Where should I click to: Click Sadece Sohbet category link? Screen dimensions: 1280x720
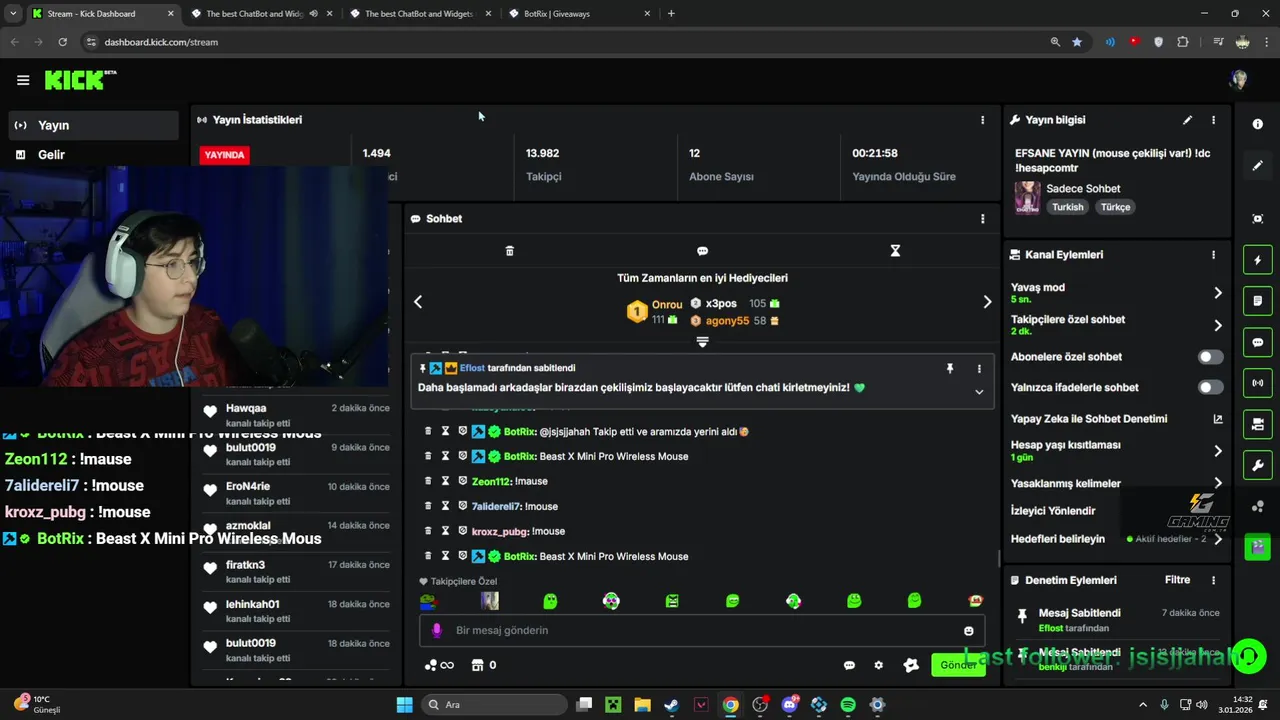(1083, 189)
